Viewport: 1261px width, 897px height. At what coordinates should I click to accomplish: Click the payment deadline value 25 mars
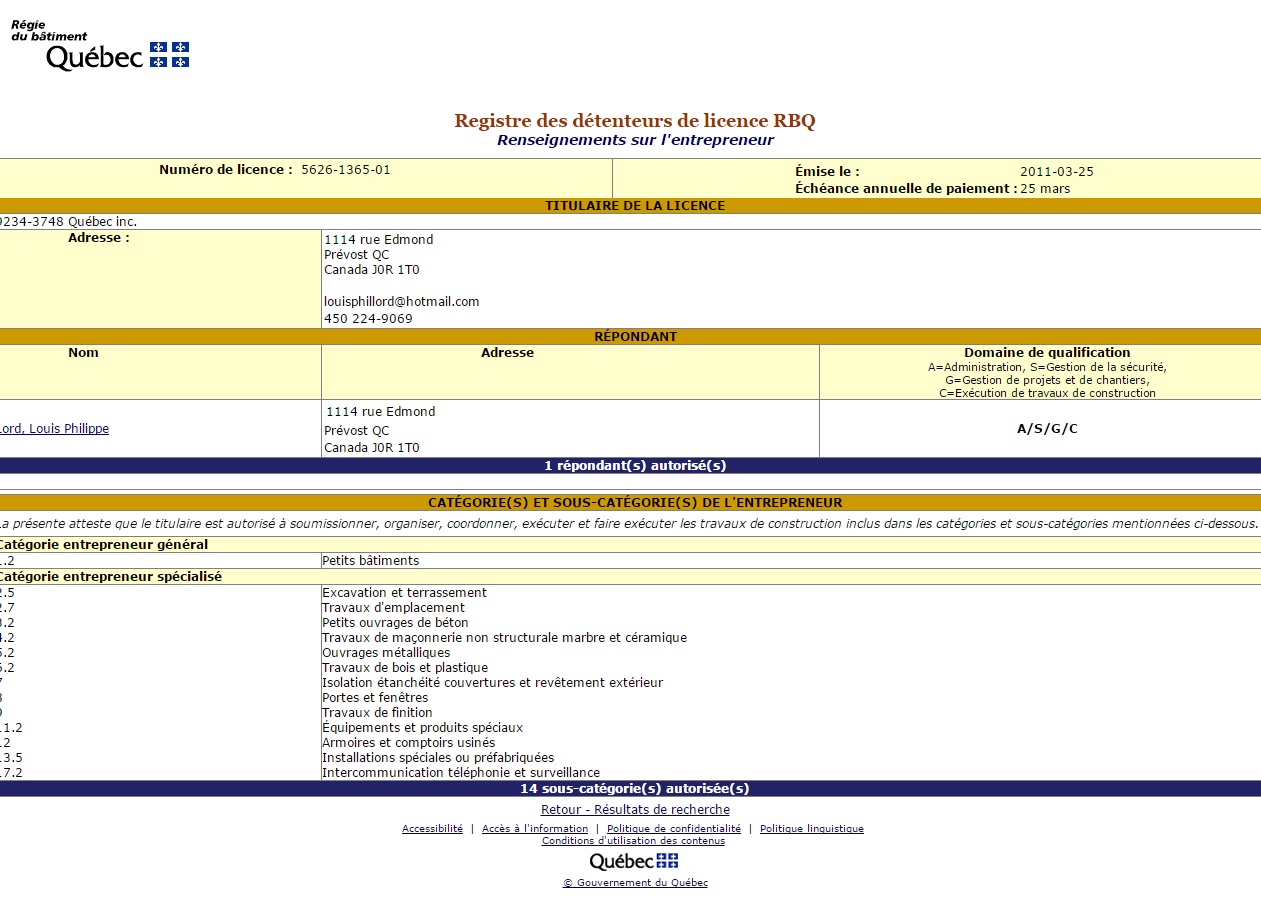[1045, 189]
